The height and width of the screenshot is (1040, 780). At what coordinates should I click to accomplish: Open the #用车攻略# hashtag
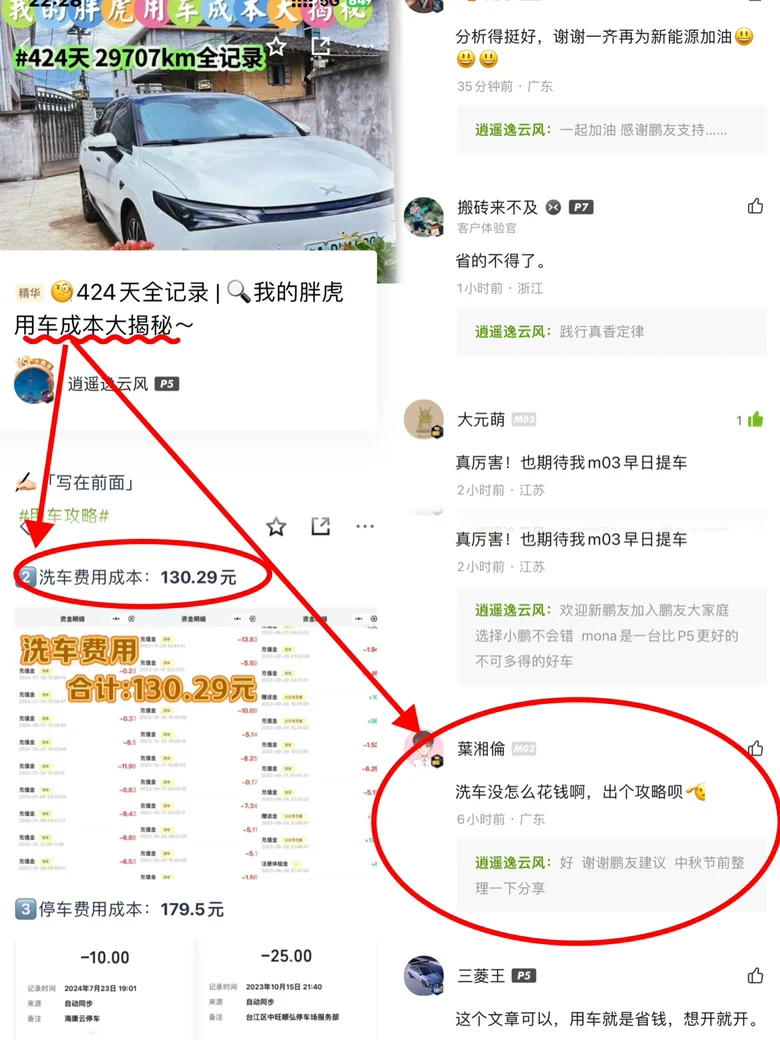tap(63, 515)
